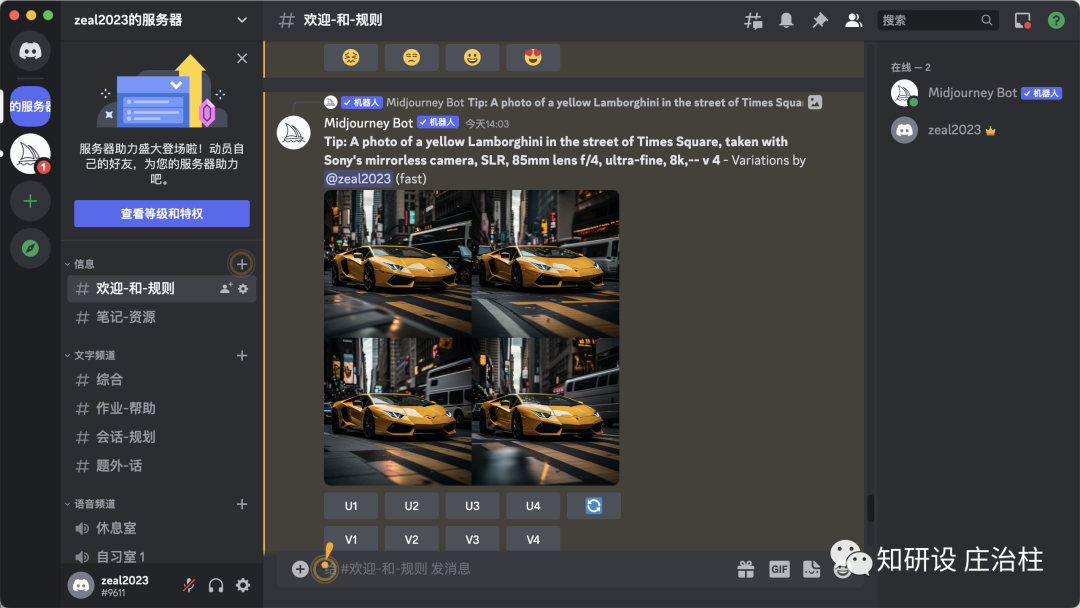
Task: Click the heart-eyes emoji reaction
Action: (x=532, y=58)
